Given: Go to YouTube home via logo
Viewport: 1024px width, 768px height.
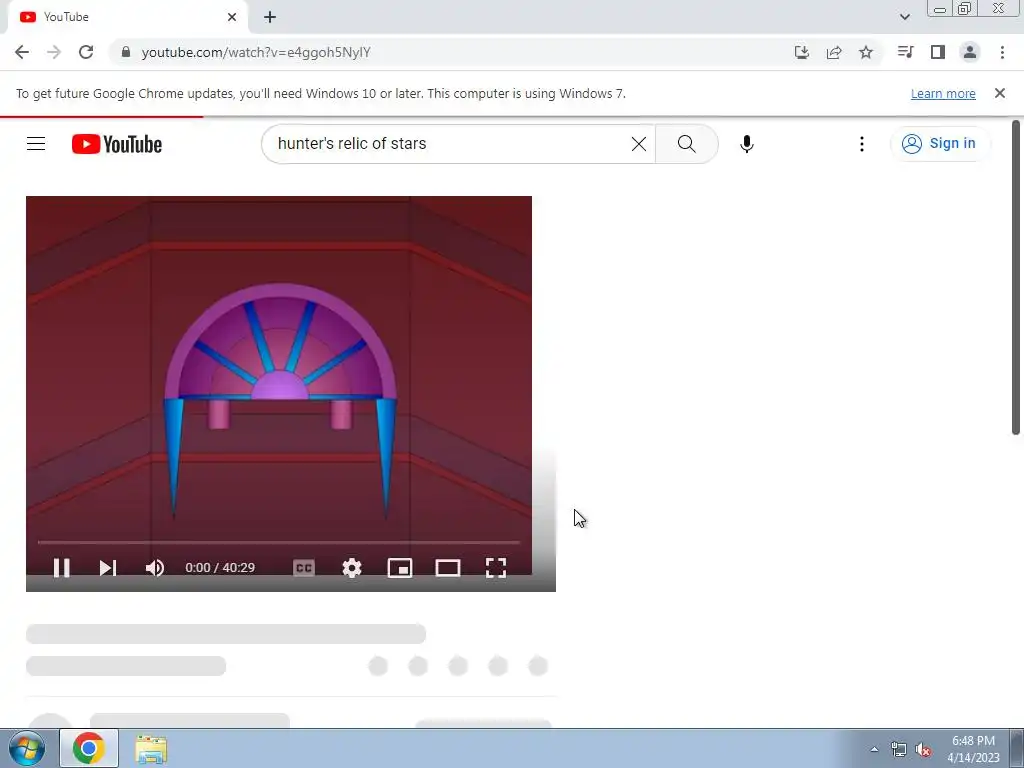Looking at the screenshot, I should coord(117,144).
